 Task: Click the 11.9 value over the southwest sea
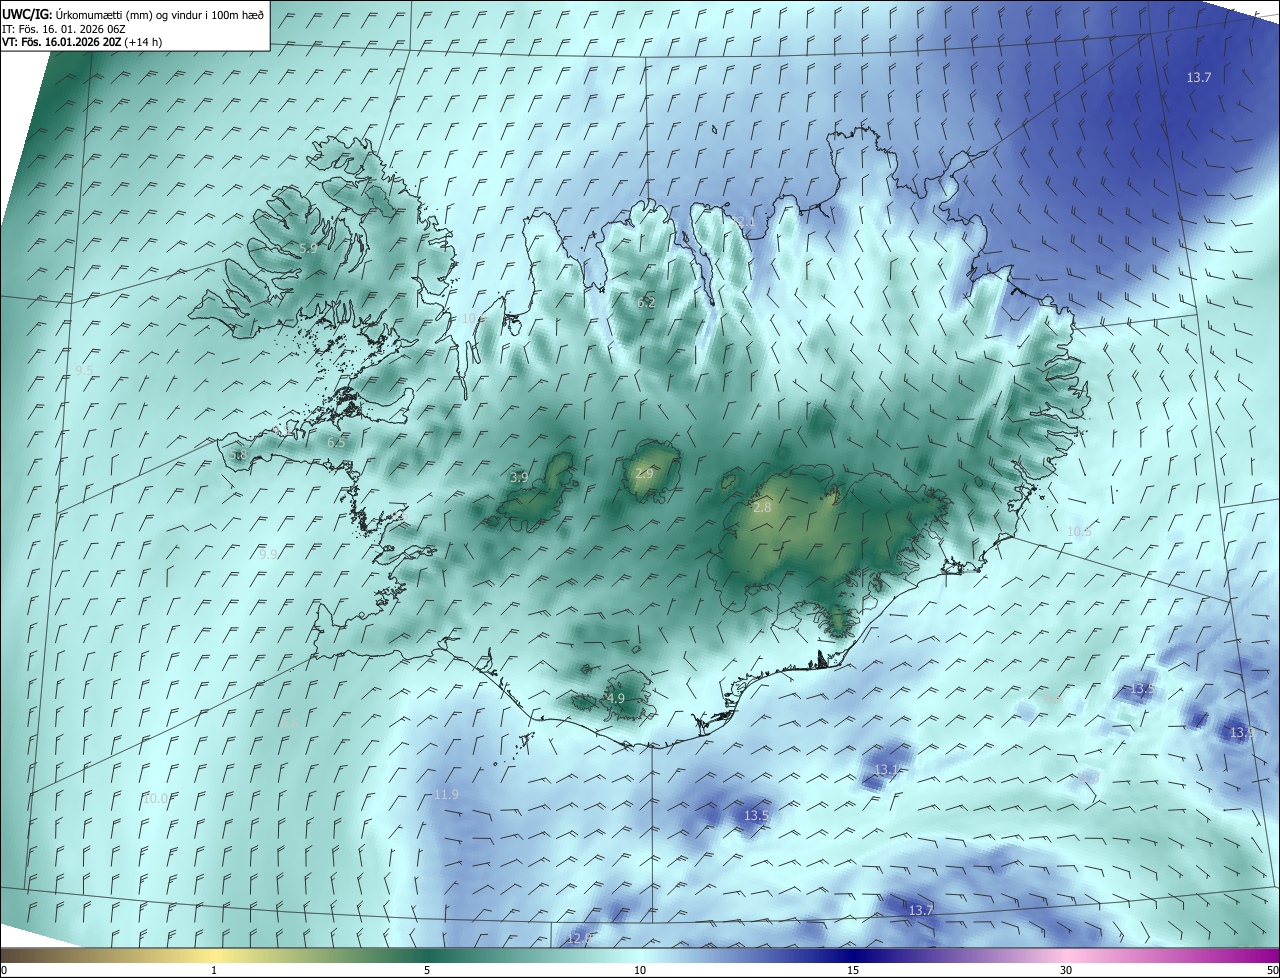click(x=446, y=795)
